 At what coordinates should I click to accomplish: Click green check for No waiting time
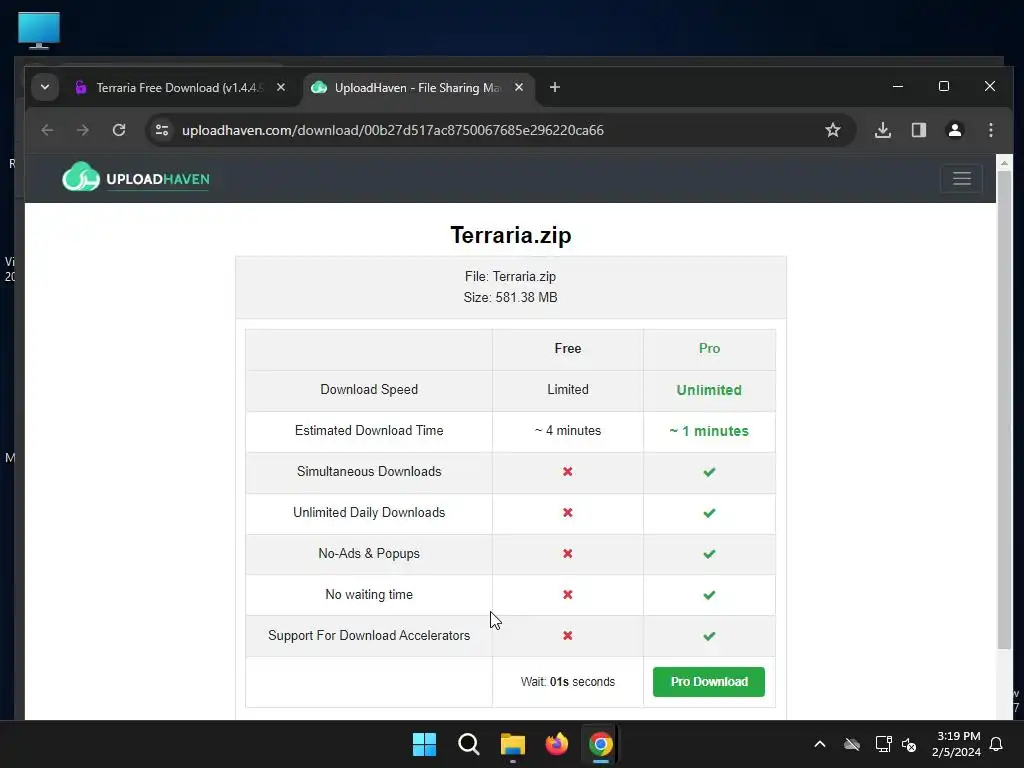(x=709, y=595)
